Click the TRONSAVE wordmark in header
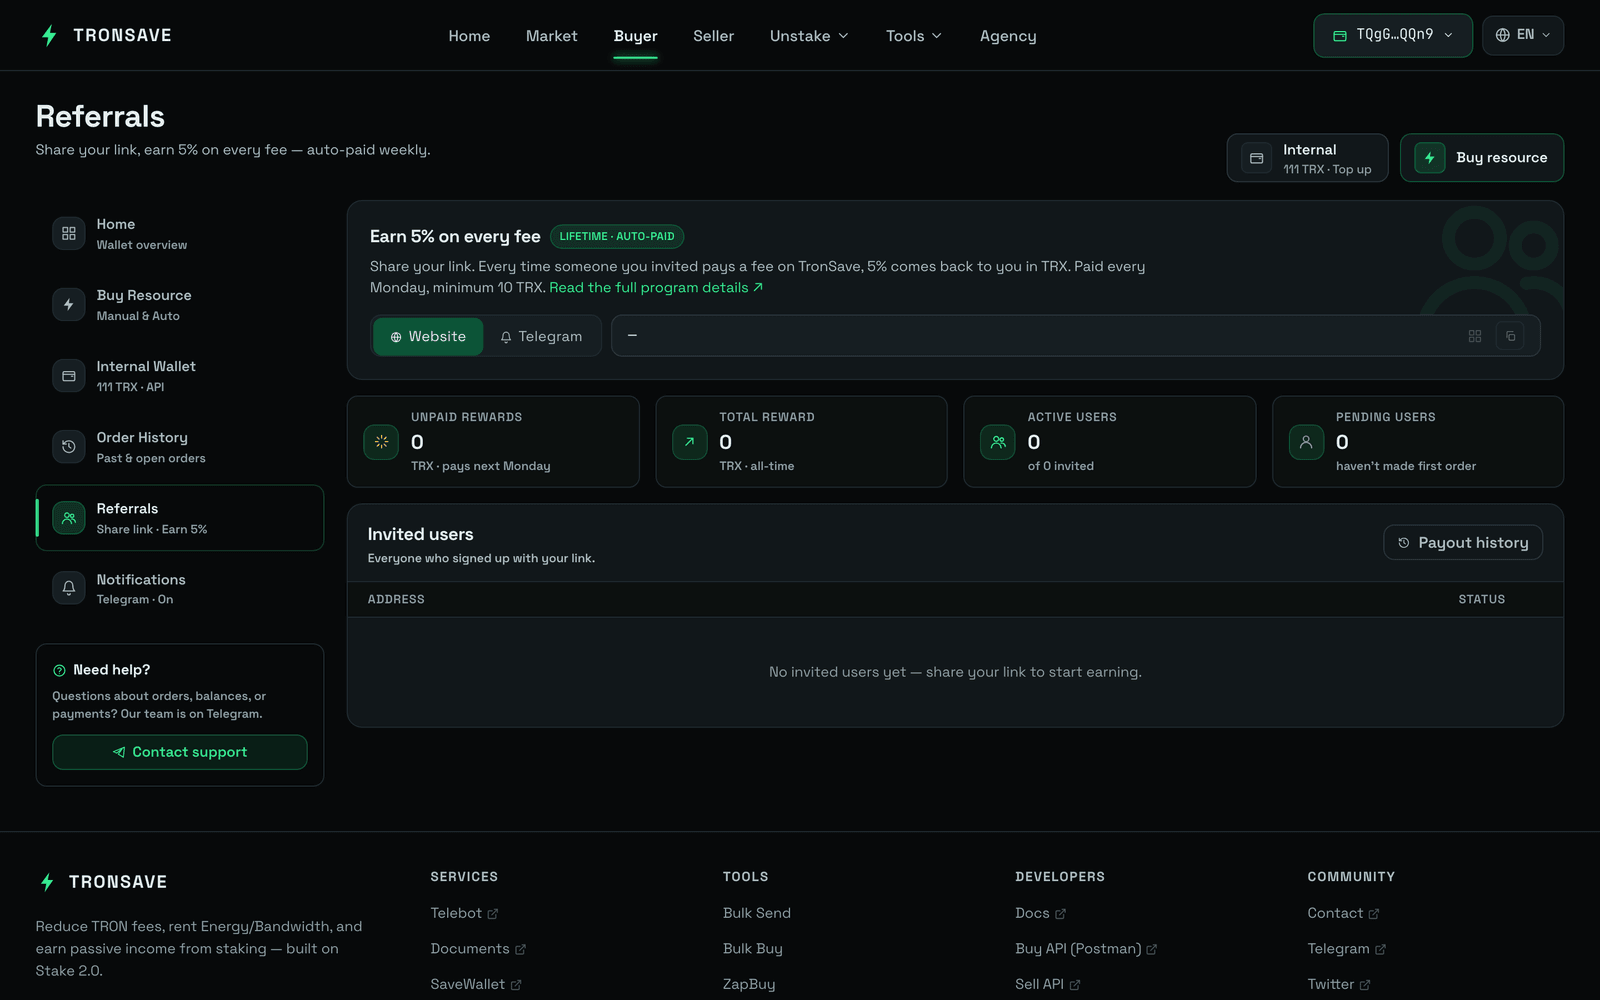This screenshot has width=1600, height=1000. click(122, 36)
